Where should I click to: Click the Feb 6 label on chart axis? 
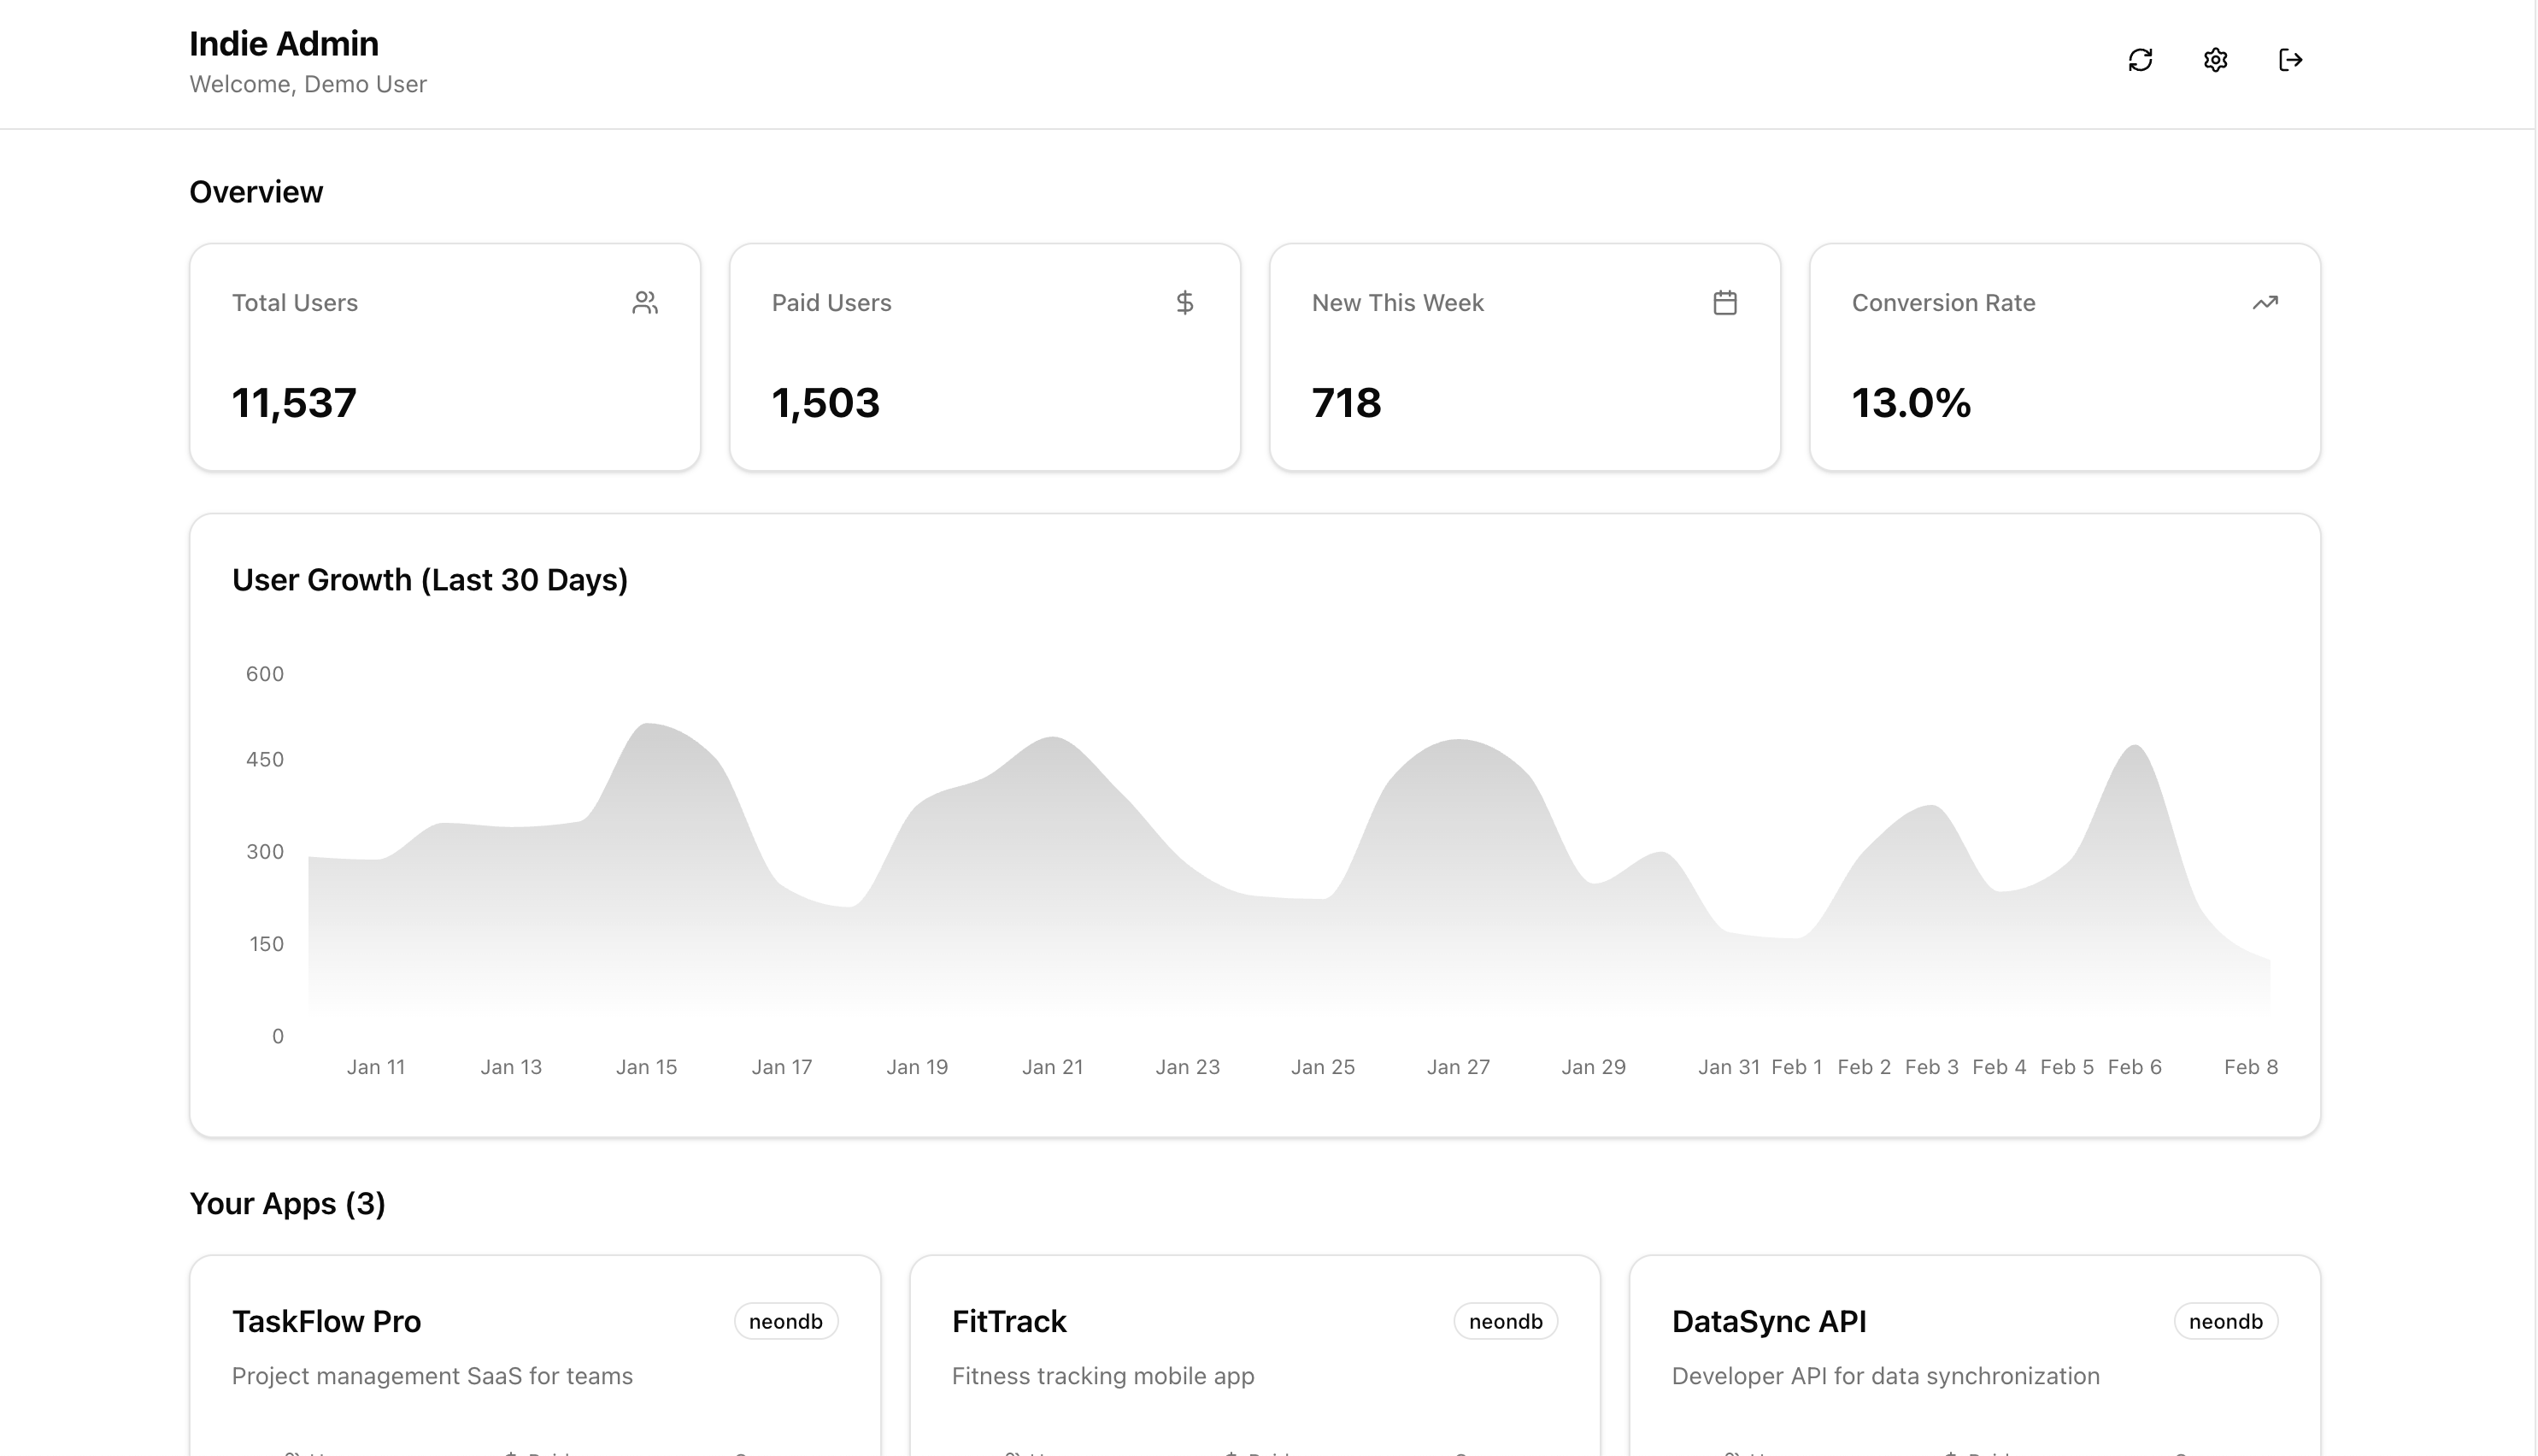pos(2134,1067)
